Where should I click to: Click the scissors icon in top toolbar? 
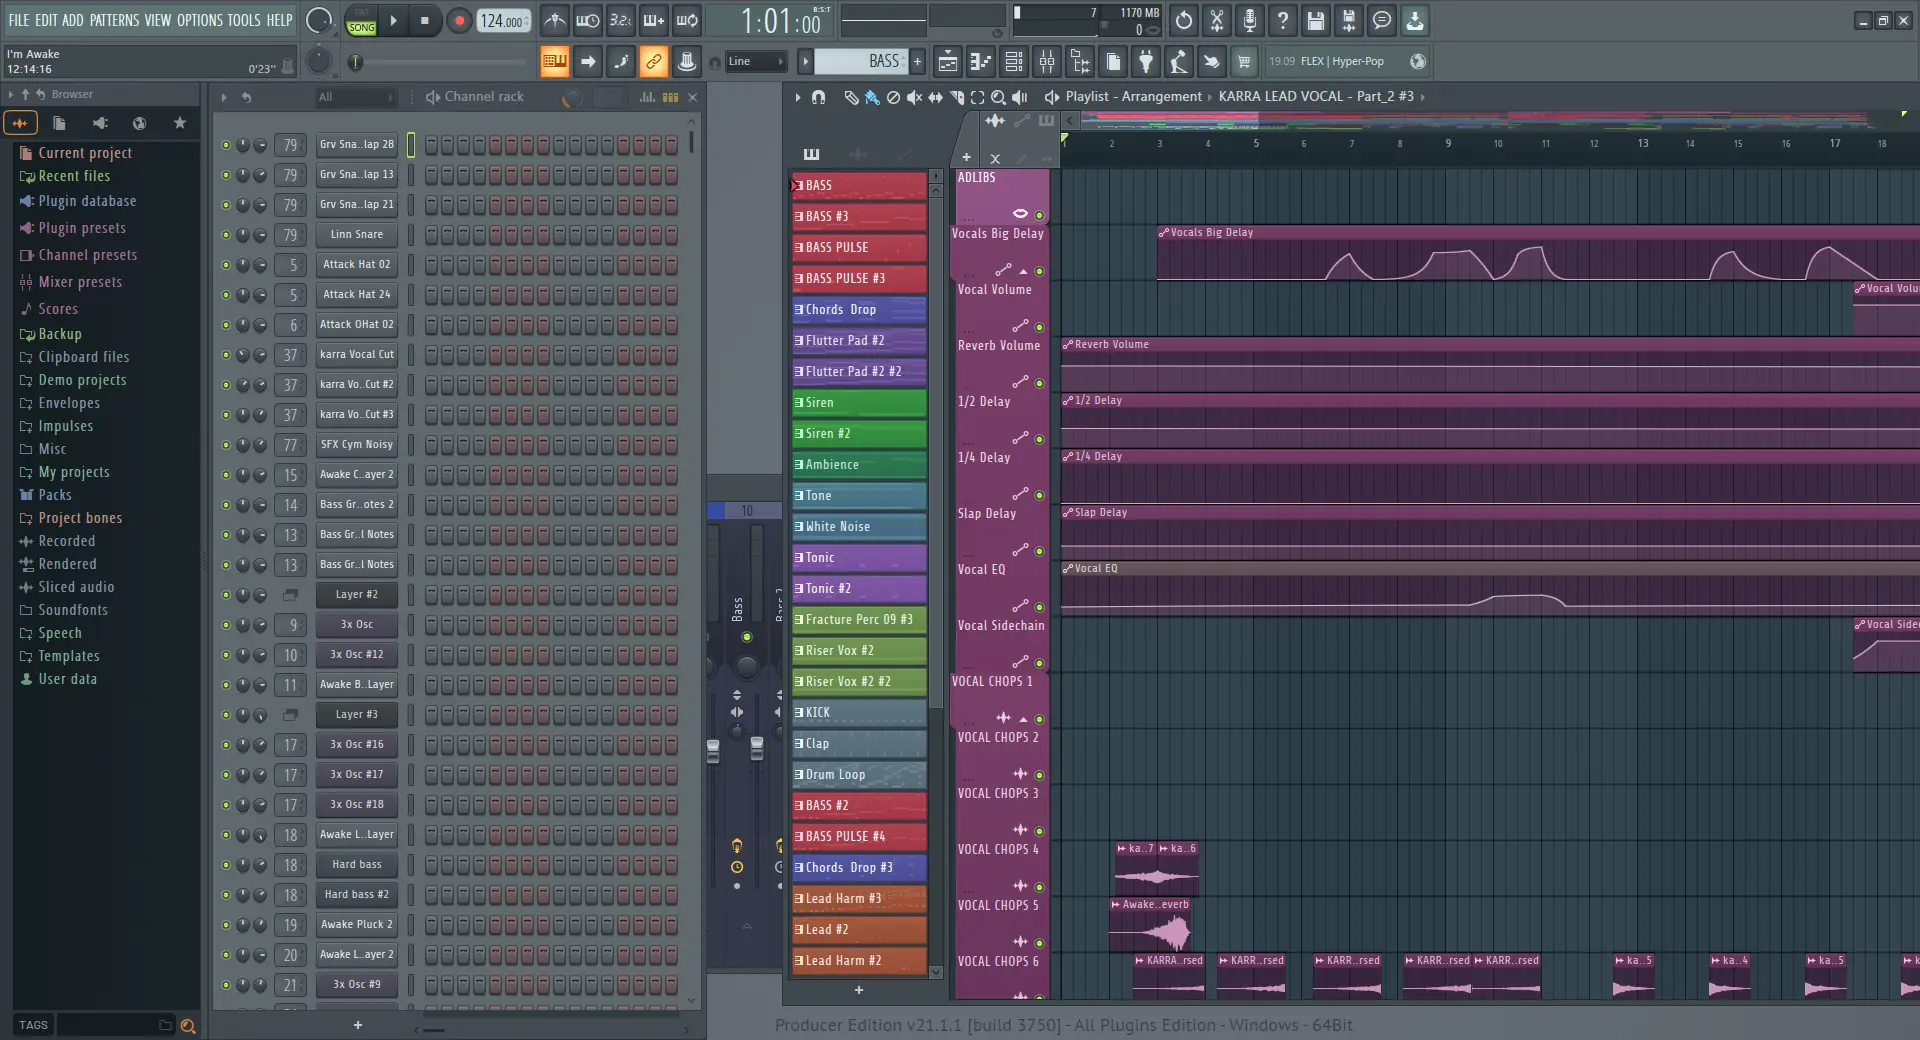[1217, 20]
